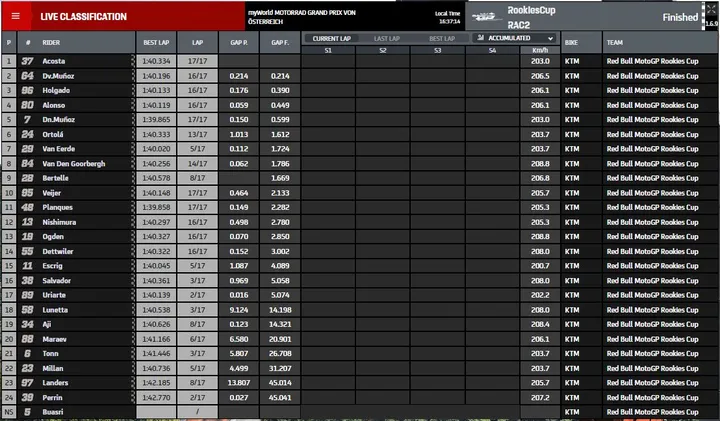The height and width of the screenshot is (421, 720).
Task: Select non-starter rider Buasri
Action: click(x=53, y=412)
